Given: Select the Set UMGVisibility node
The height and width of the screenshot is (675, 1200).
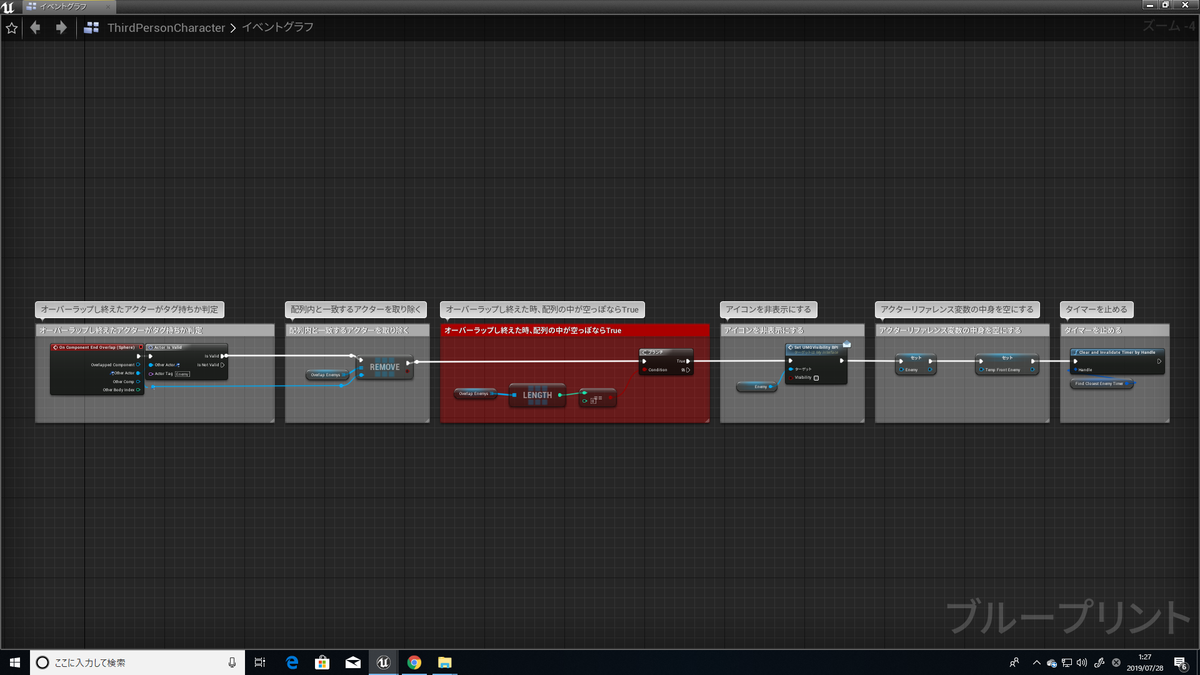Looking at the screenshot, I should (816, 364).
